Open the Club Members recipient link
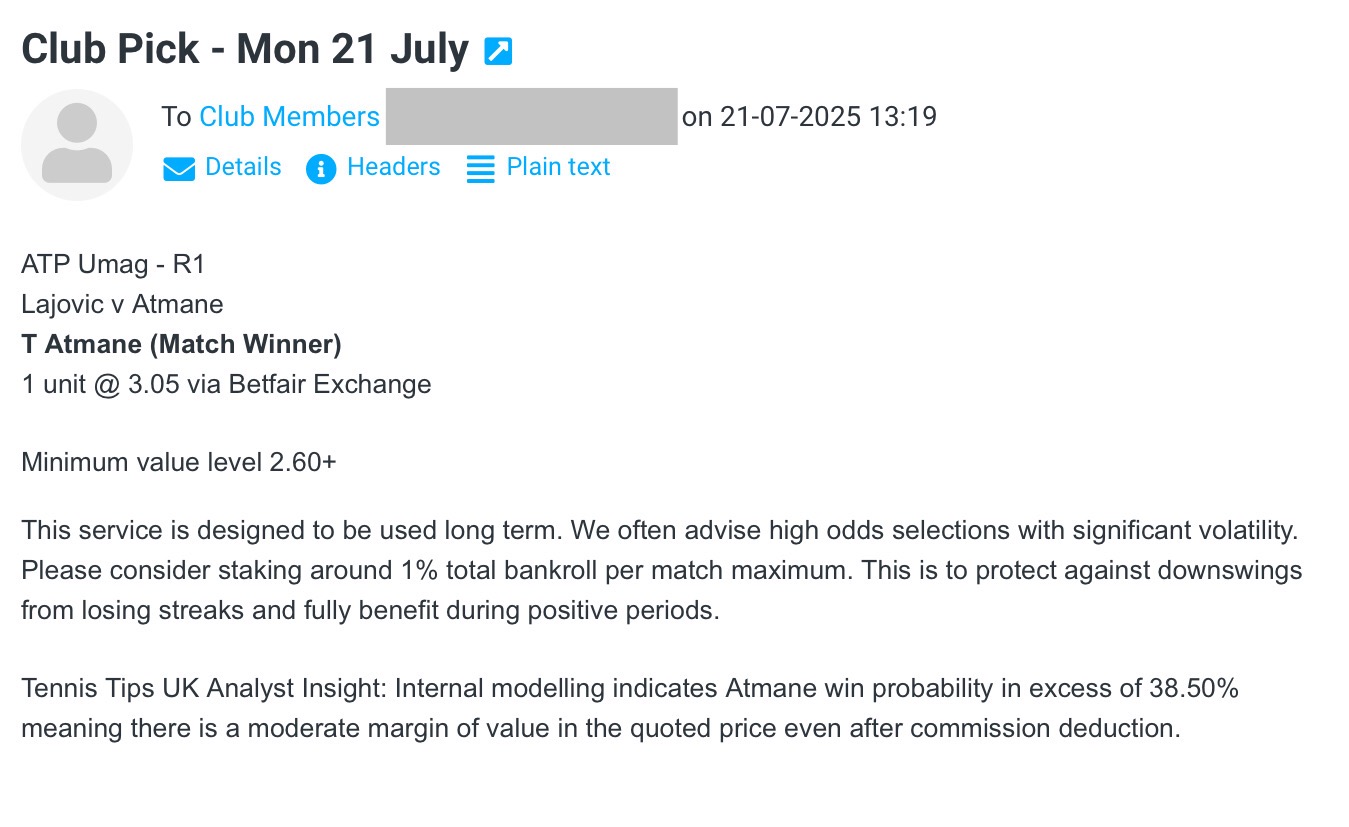 coord(290,117)
